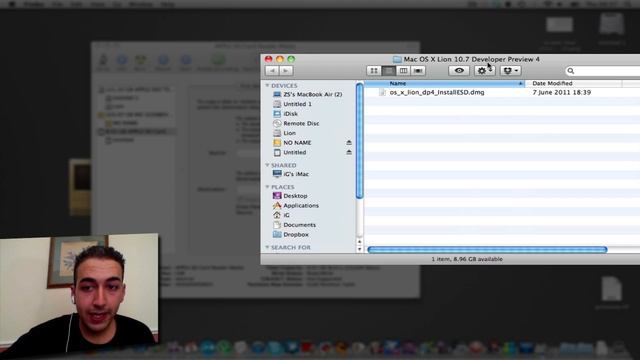Viewport: 640px width, 360px height.
Task: Click the Quick Look eye button
Action: pyautogui.click(x=459, y=71)
